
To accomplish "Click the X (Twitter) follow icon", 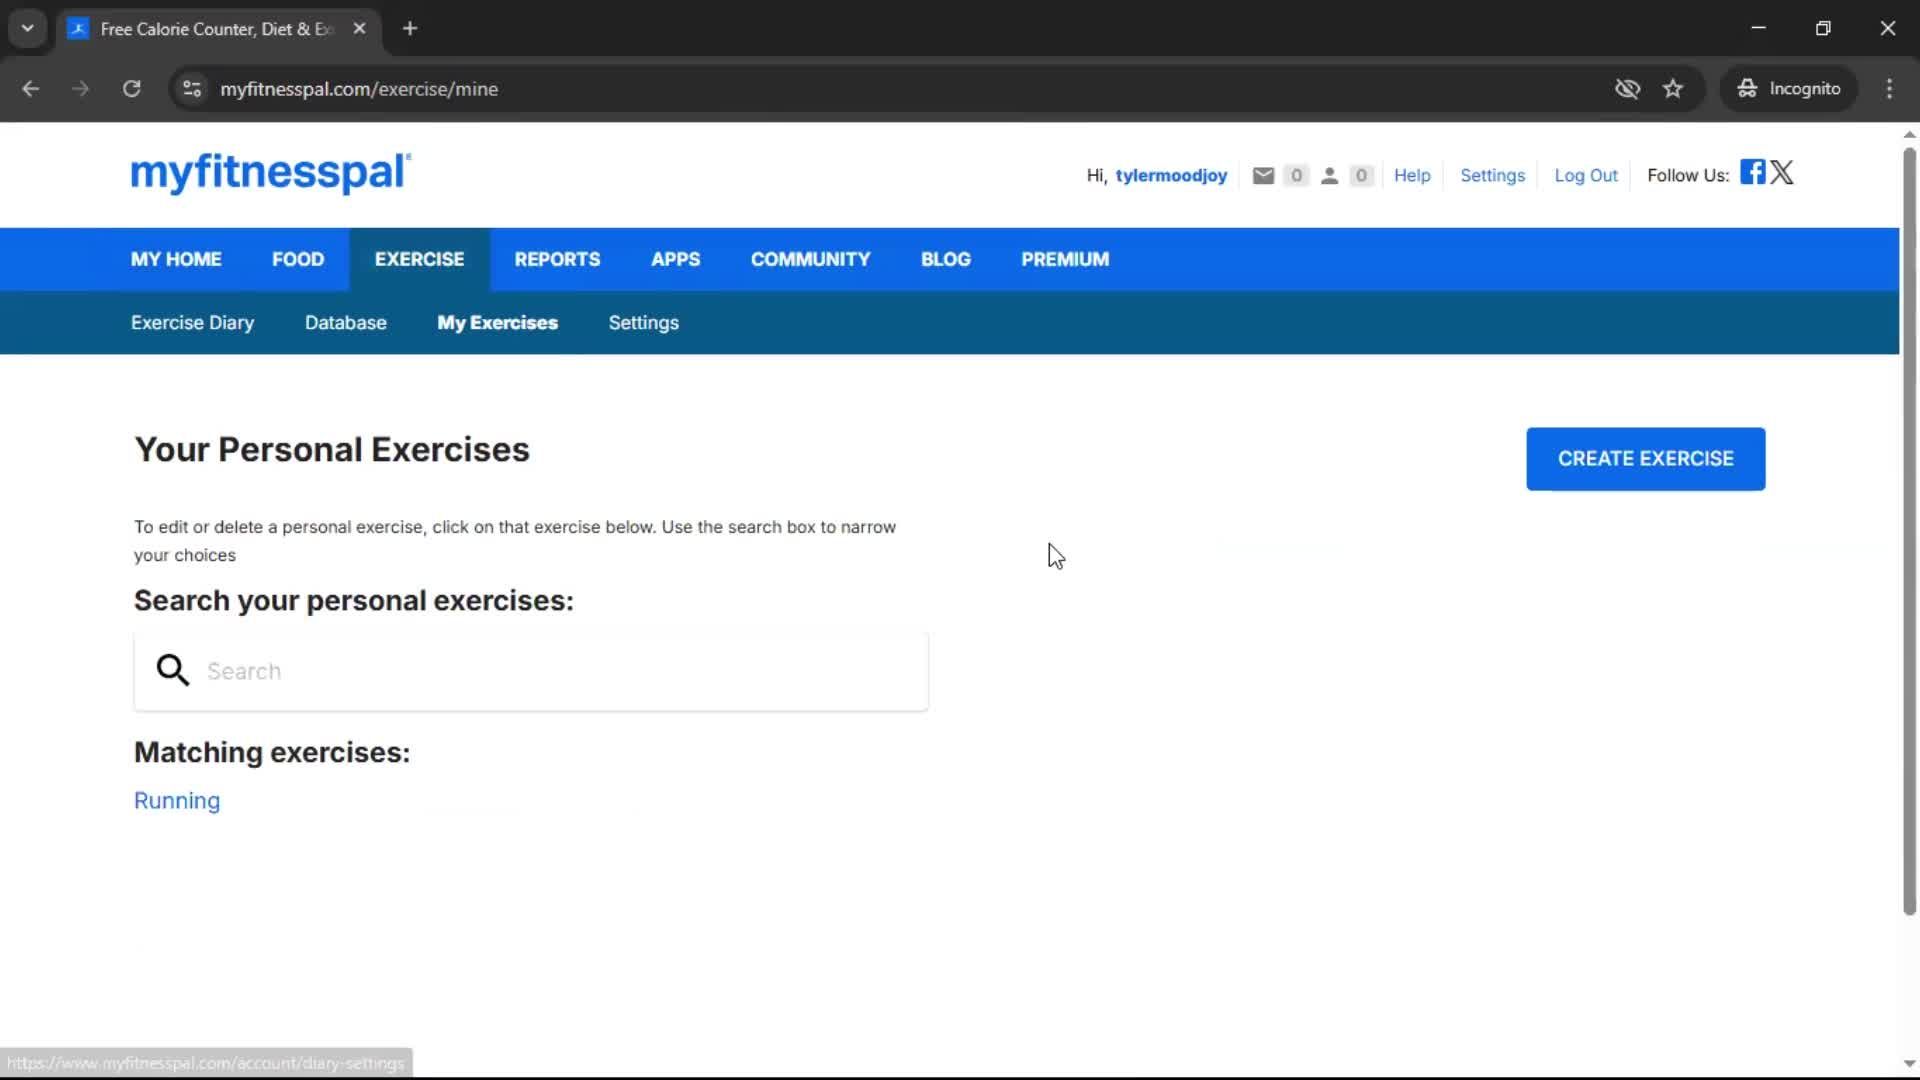I will tap(1782, 172).
